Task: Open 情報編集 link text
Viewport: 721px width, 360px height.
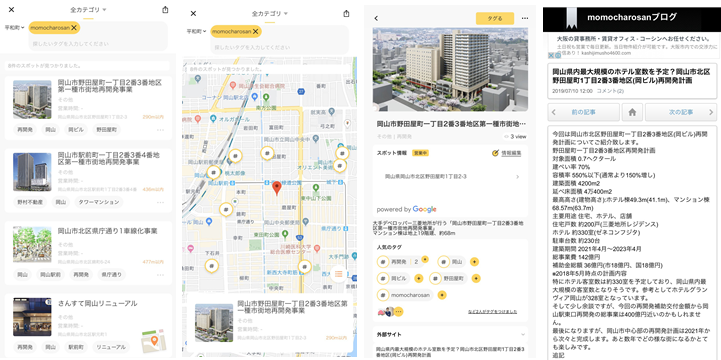Action: pyautogui.click(x=511, y=153)
